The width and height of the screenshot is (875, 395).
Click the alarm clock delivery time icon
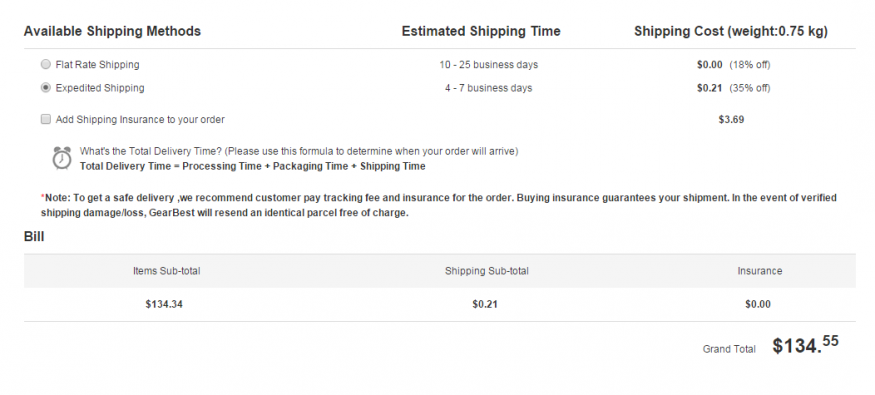pyautogui.click(x=62, y=158)
